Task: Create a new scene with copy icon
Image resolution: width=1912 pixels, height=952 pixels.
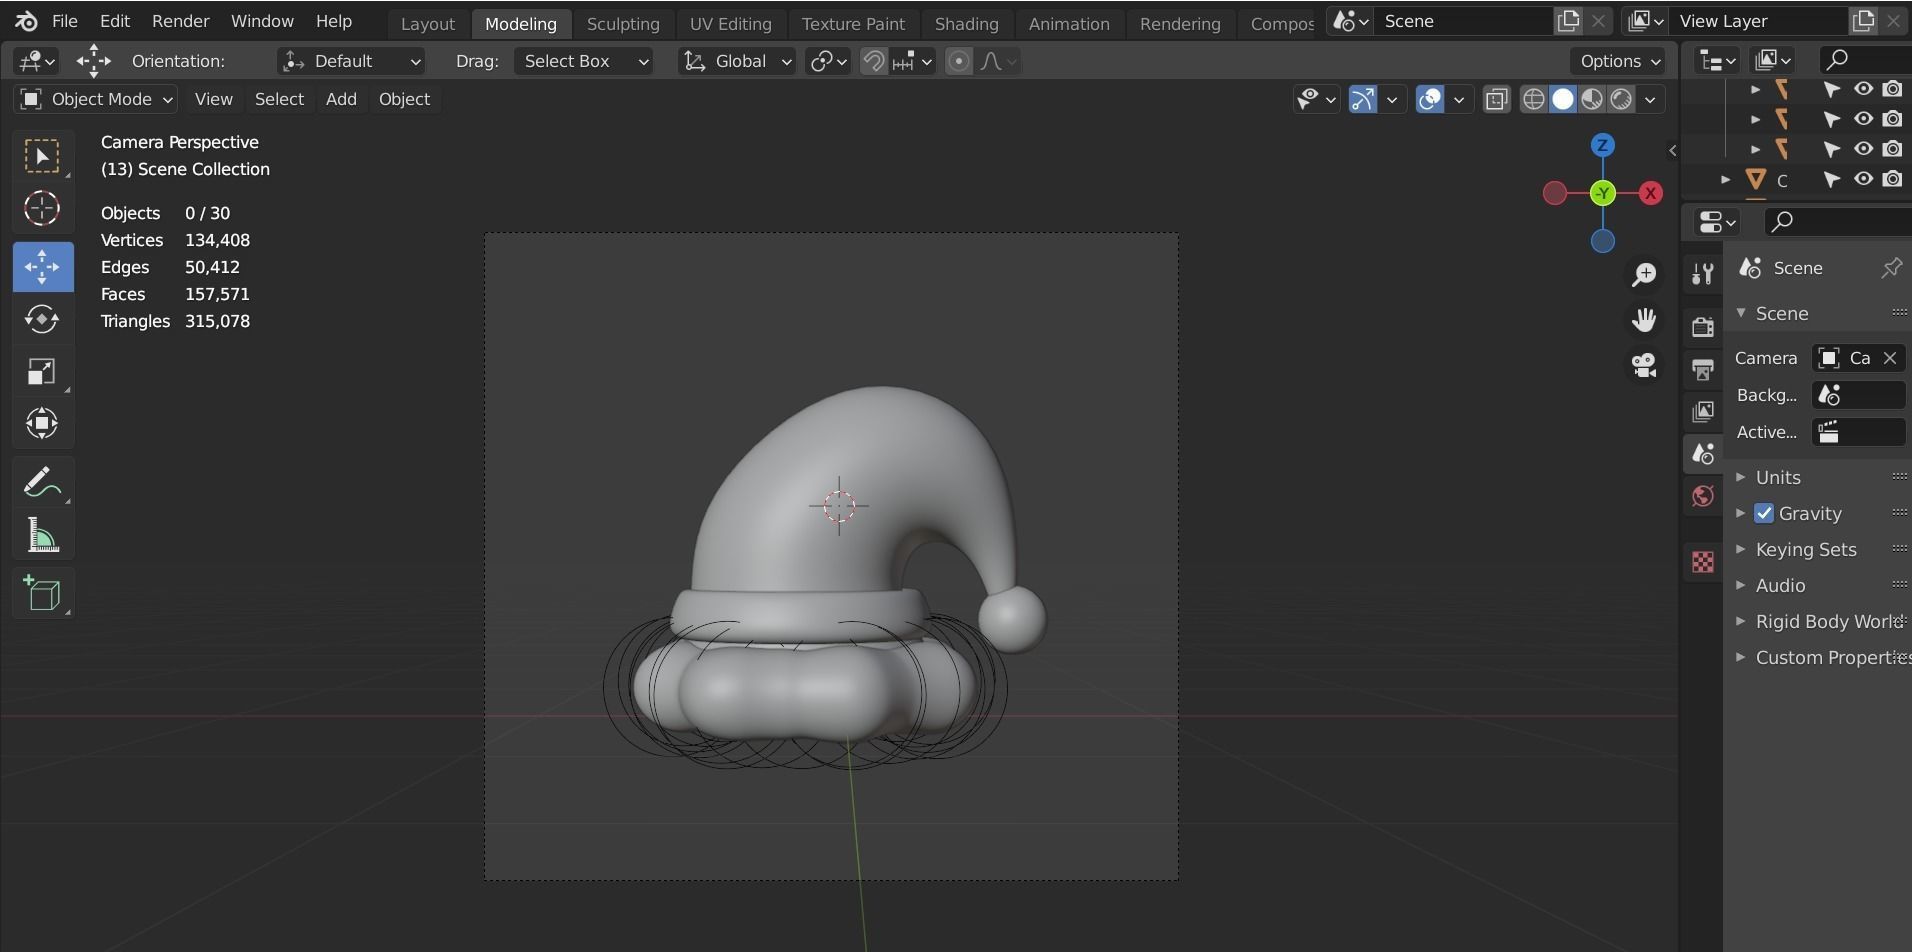Action: click(1568, 21)
